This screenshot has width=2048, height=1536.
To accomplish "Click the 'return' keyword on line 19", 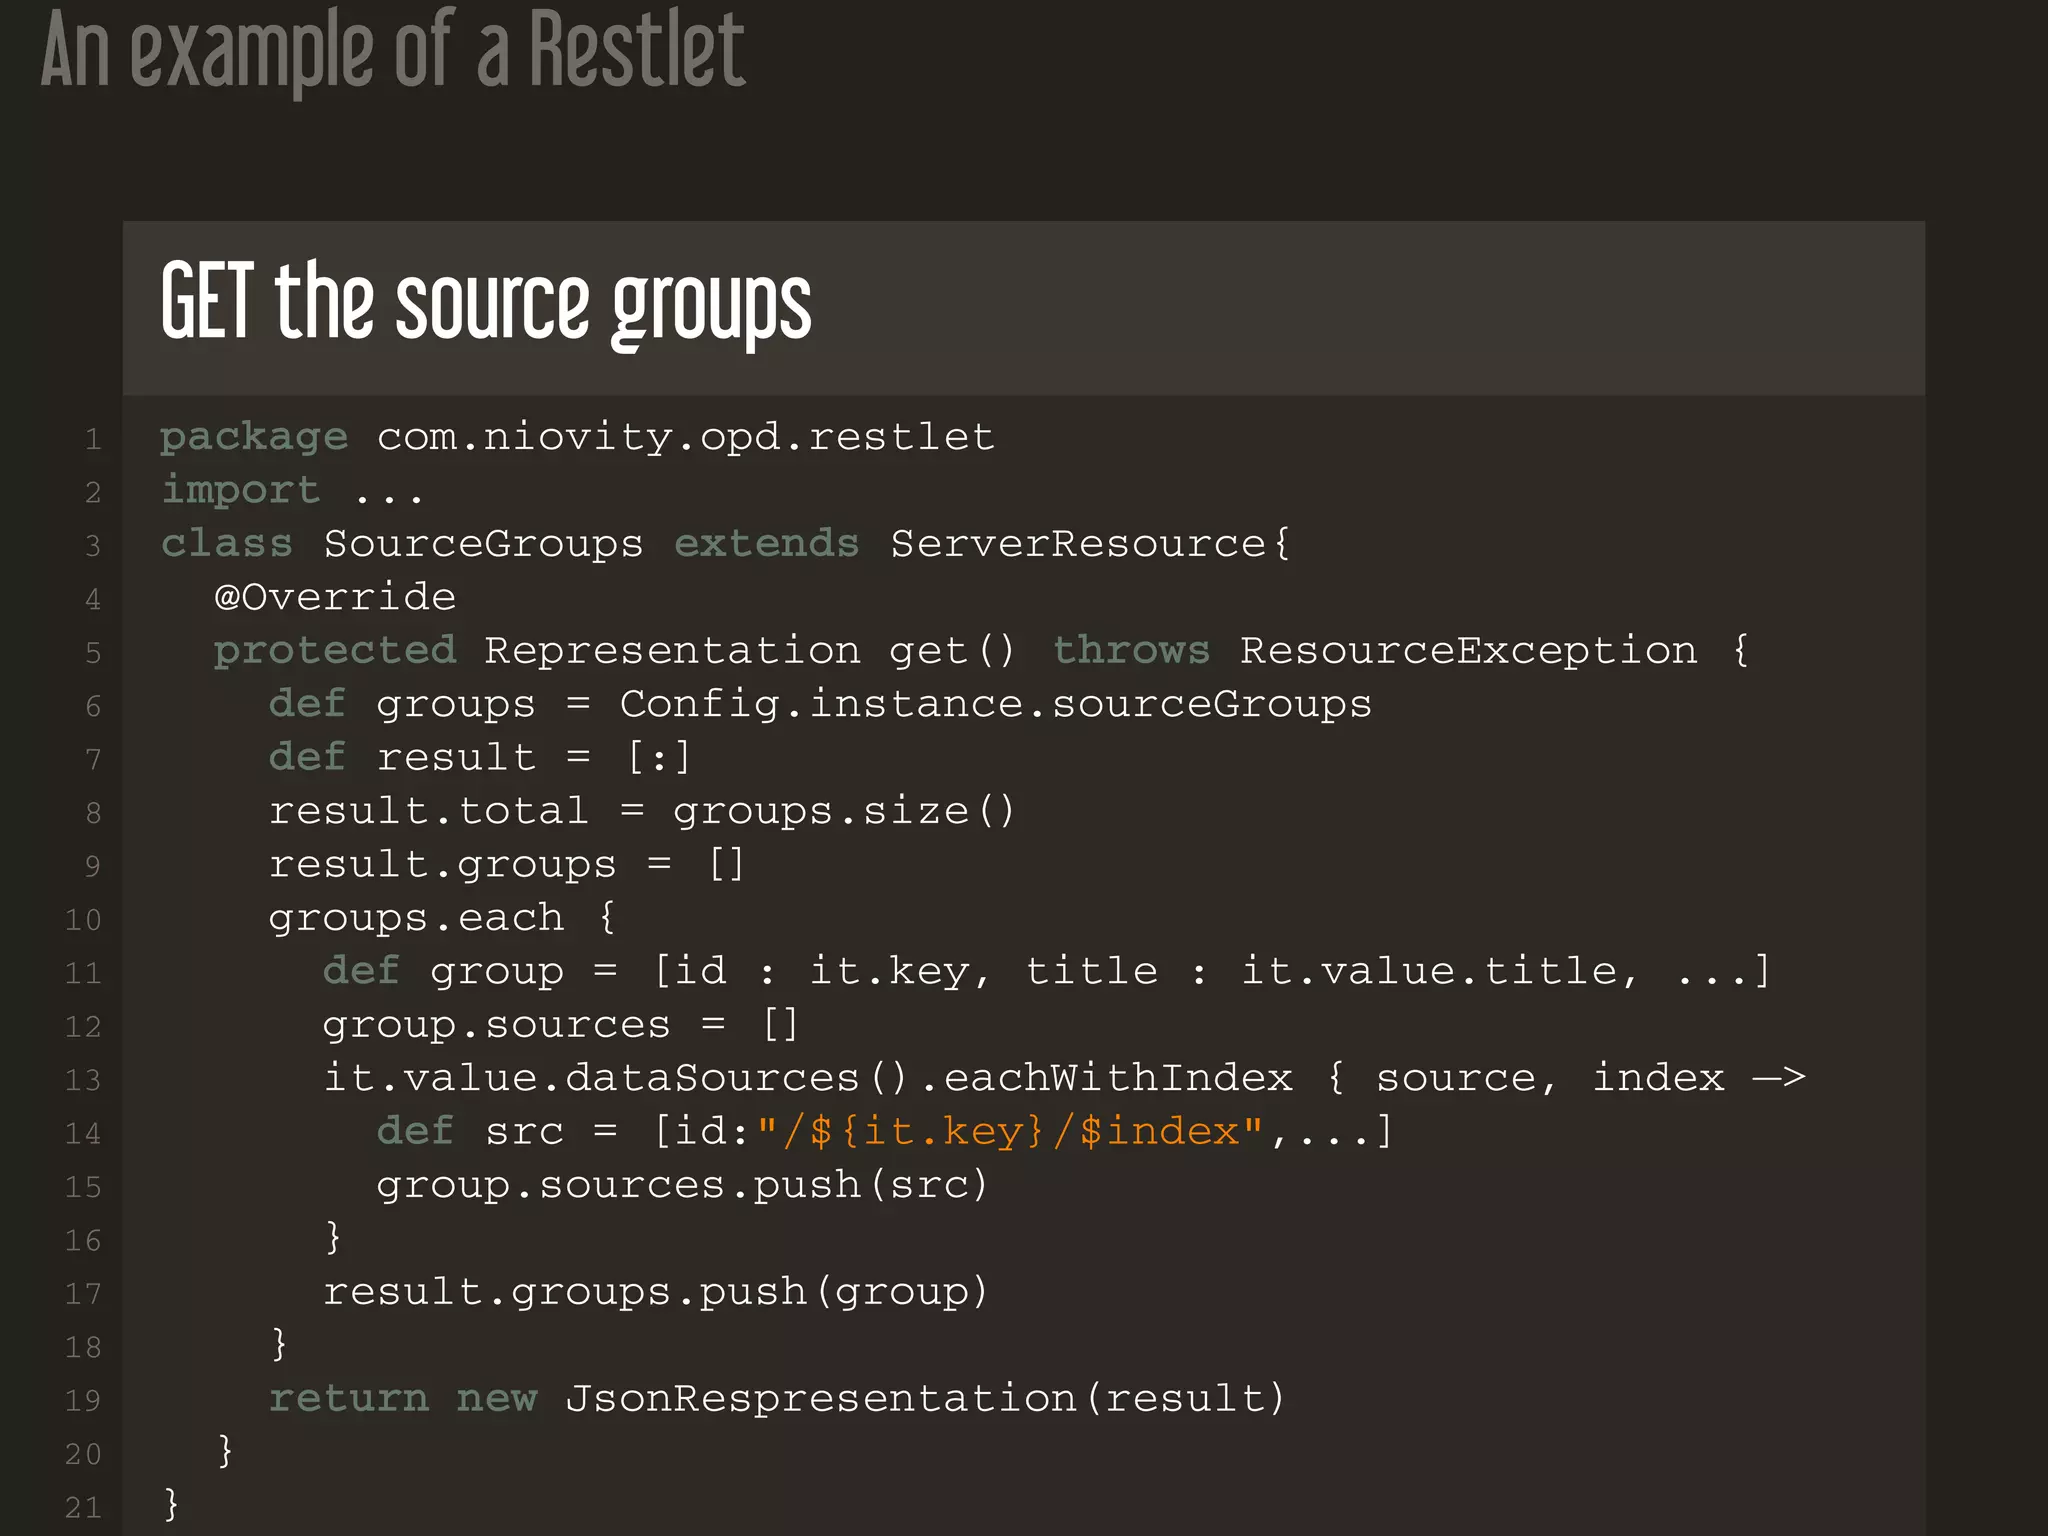I will pos(348,1399).
